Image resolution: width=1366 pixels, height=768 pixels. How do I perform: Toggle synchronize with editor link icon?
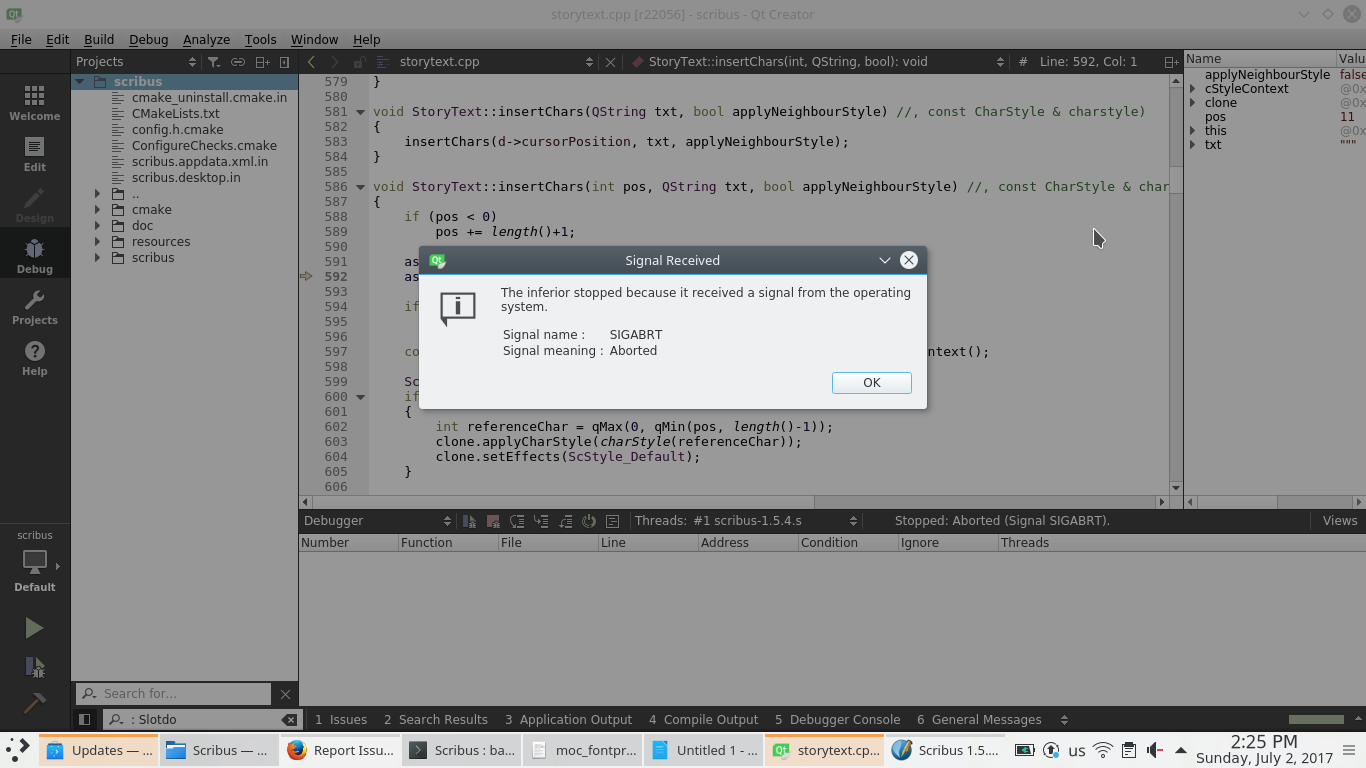coord(238,62)
